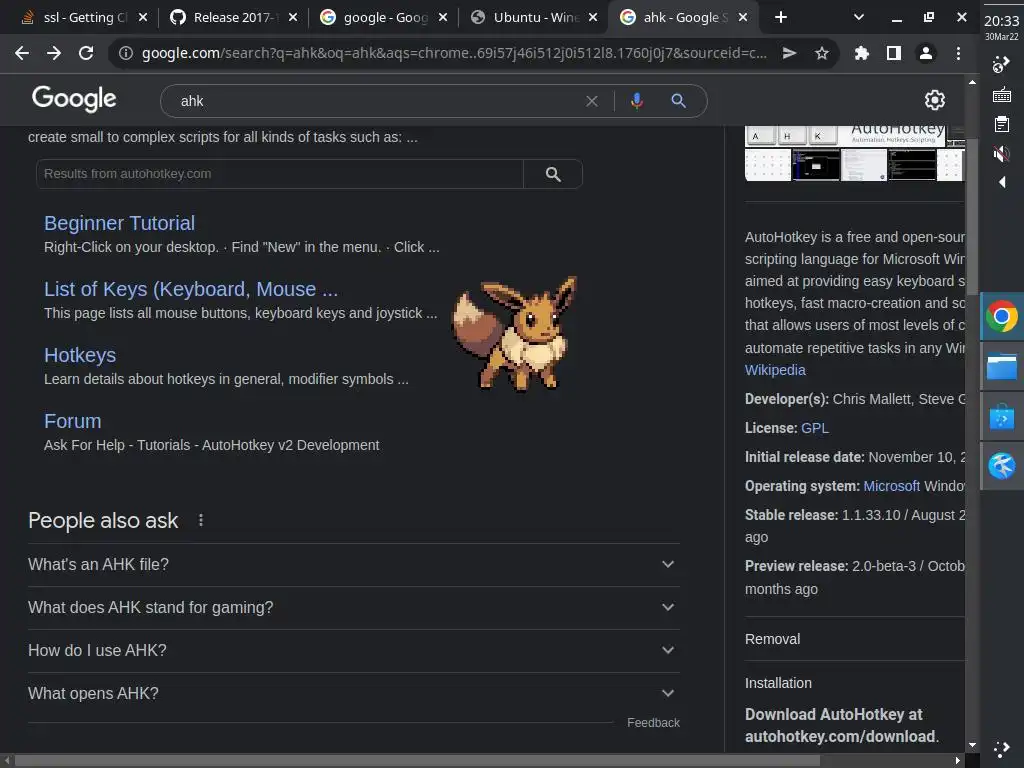
Task: Open the GPL license link
Action: click(x=814, y=428)
